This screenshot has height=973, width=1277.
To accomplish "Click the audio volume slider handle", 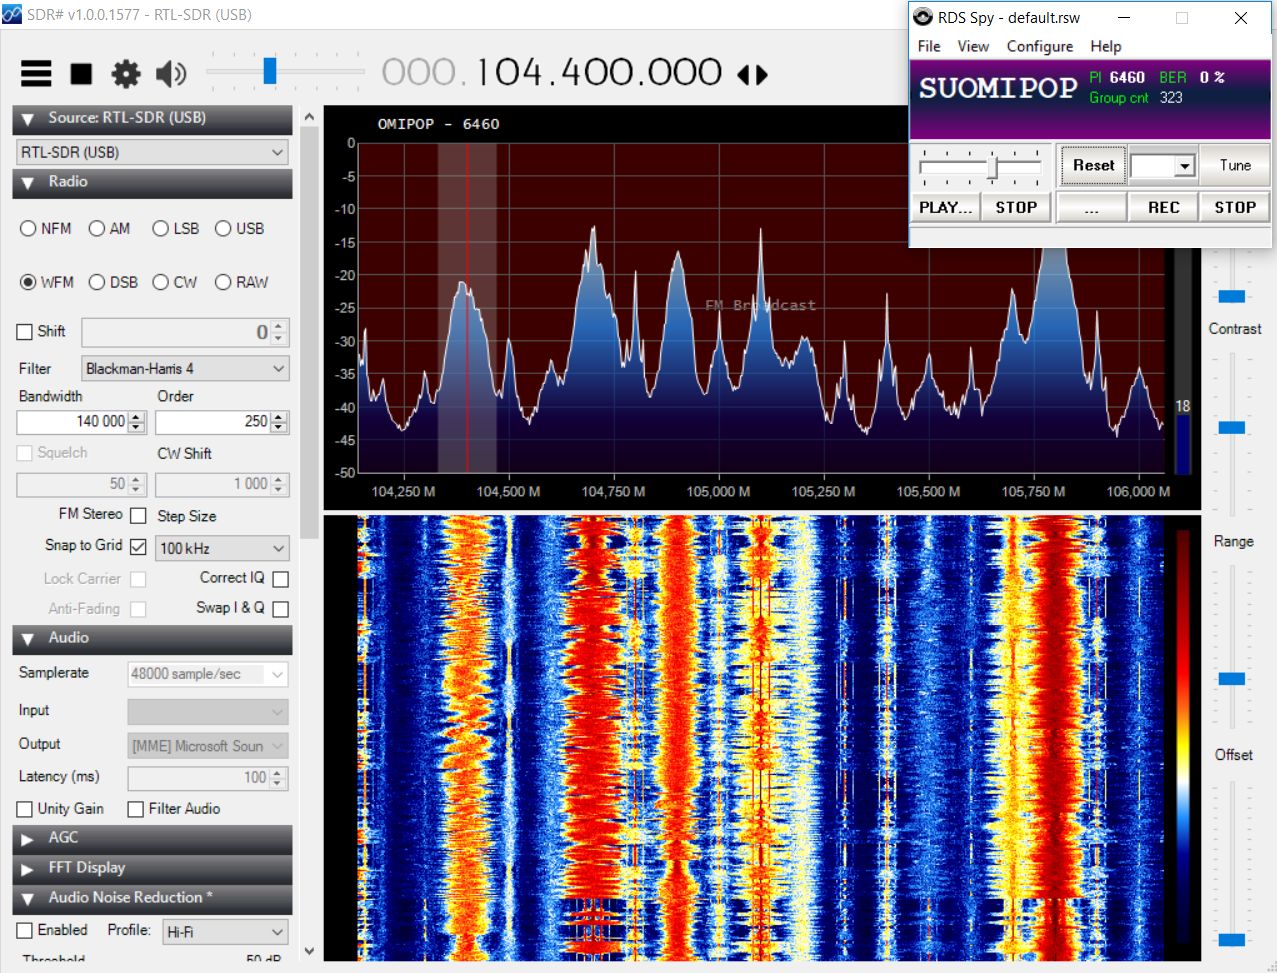I will pos(269,71).
